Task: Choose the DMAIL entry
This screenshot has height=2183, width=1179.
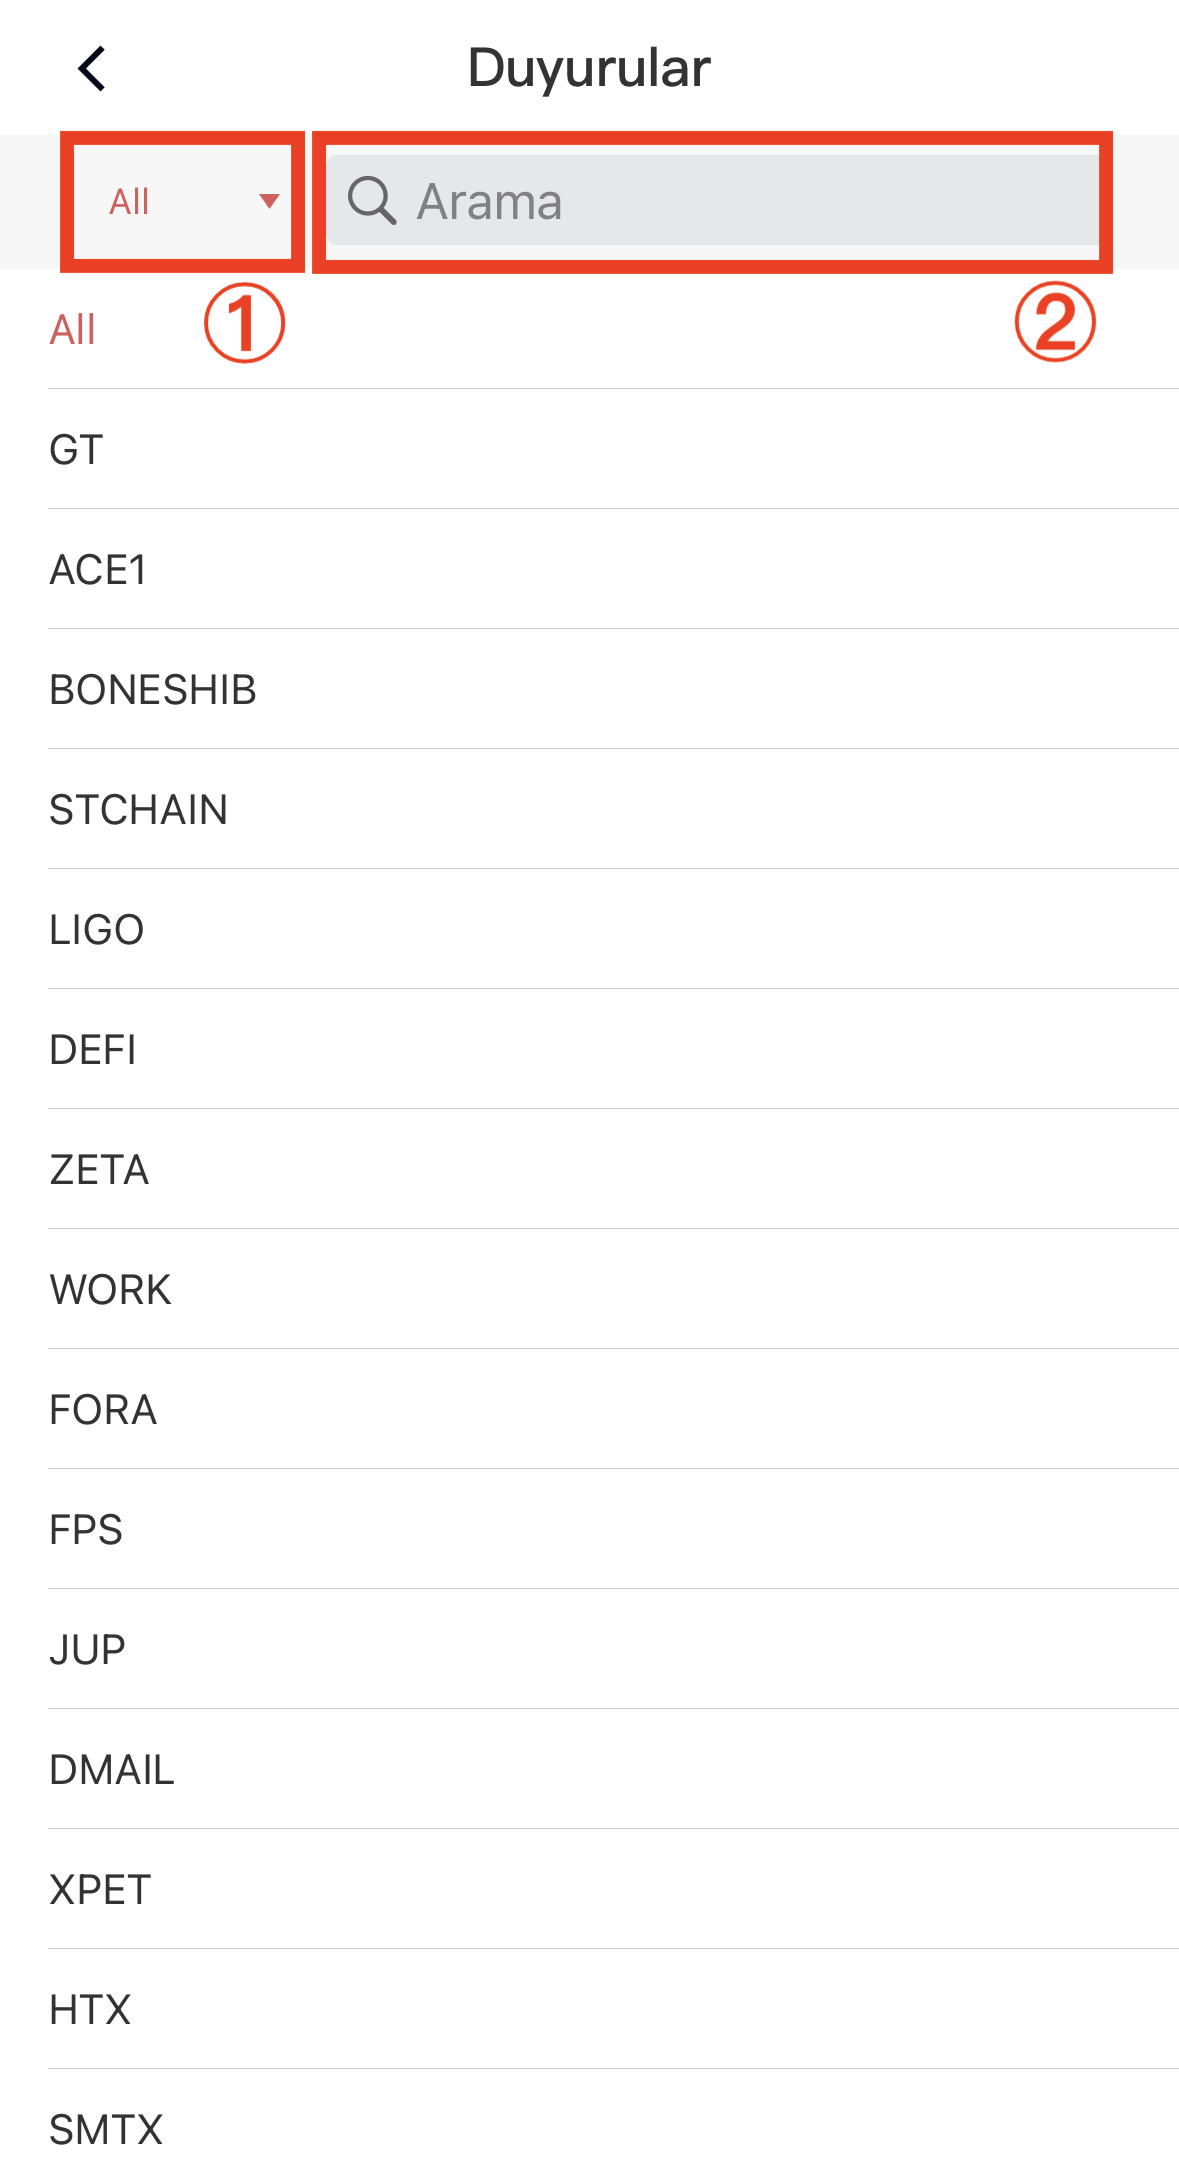Action: [113, 1770]
